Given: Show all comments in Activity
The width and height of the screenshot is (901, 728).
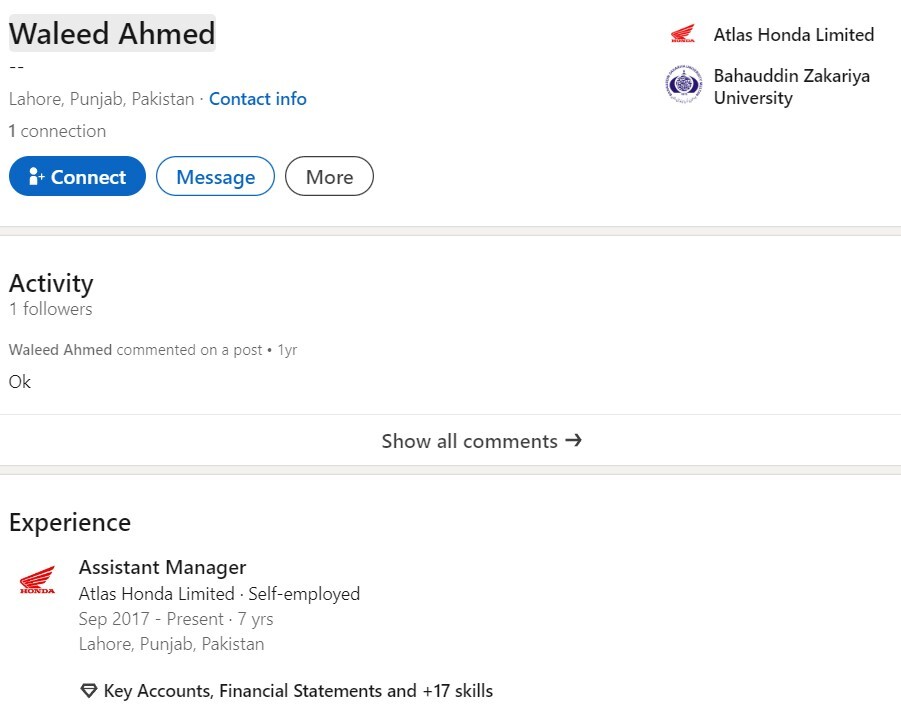Looking at the screenshot, I should [x=450, y=441].
